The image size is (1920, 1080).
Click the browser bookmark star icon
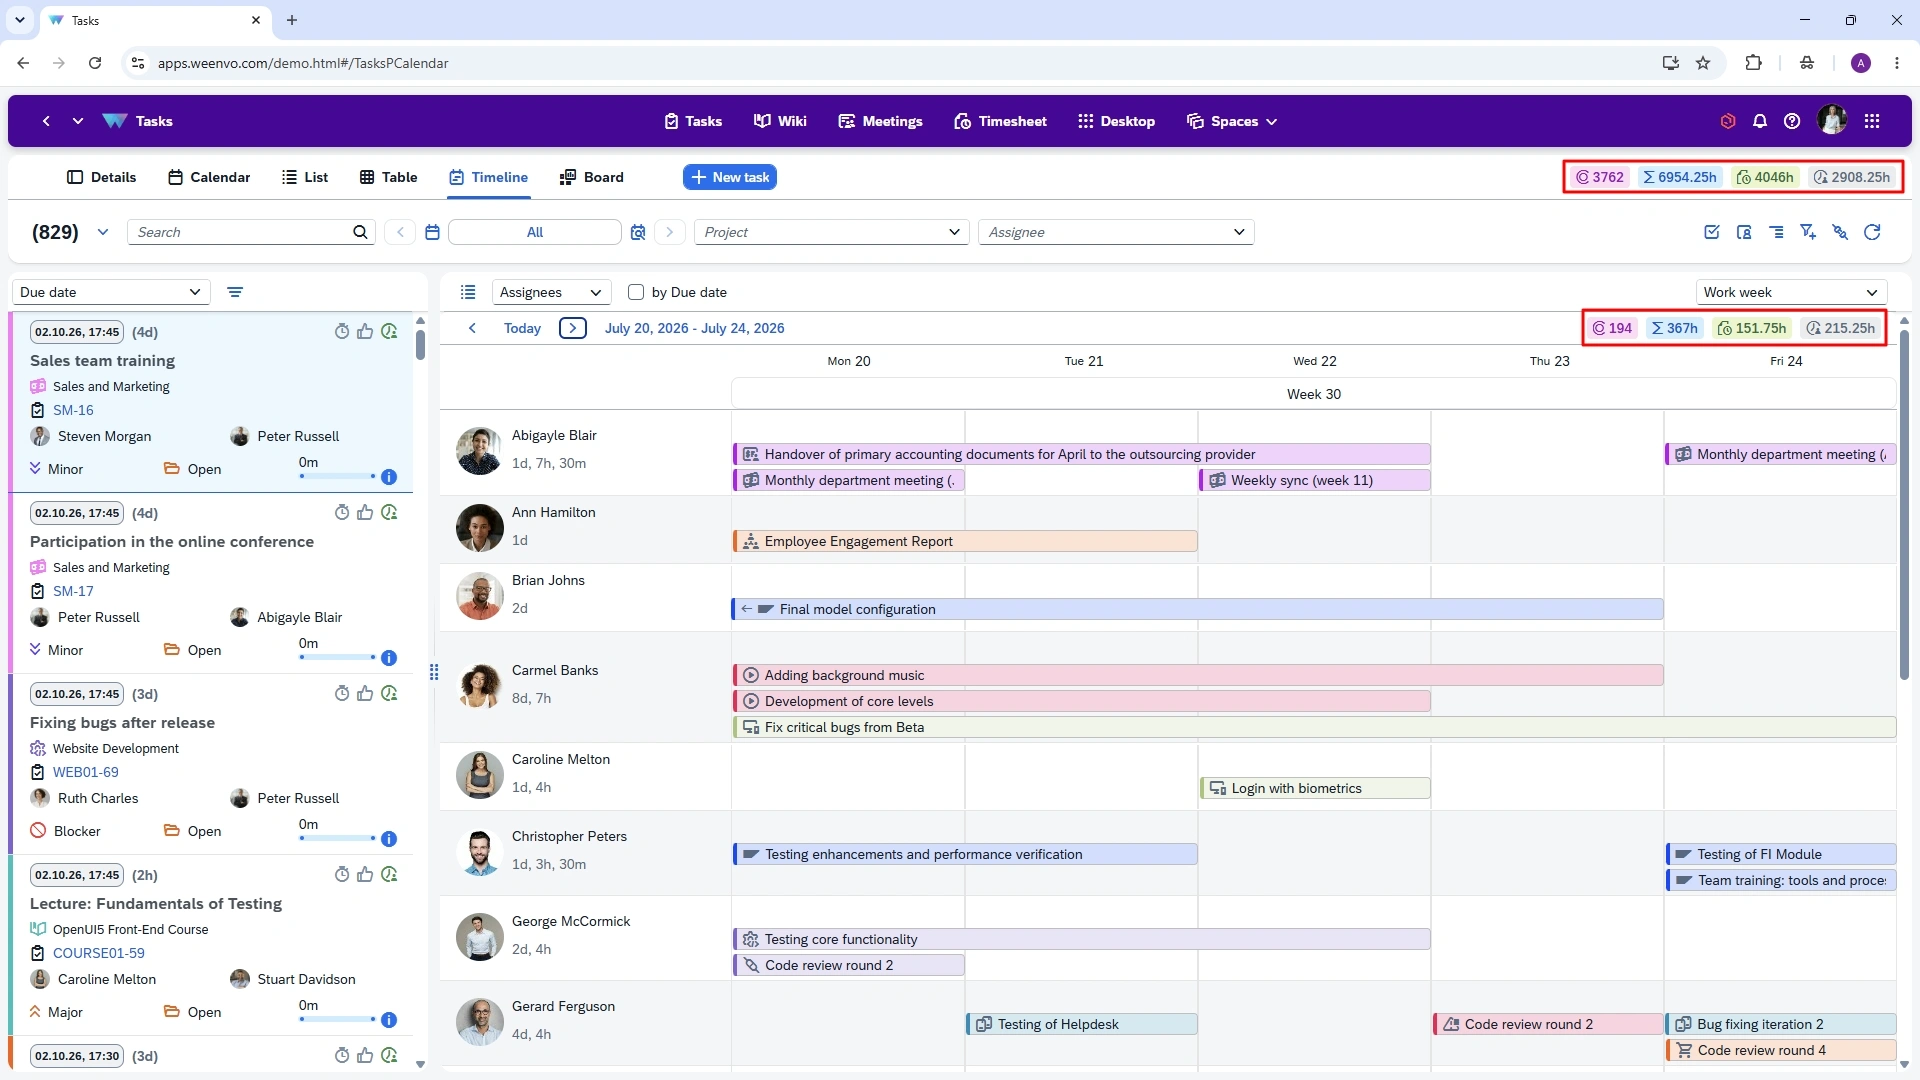coord(1703,63)
